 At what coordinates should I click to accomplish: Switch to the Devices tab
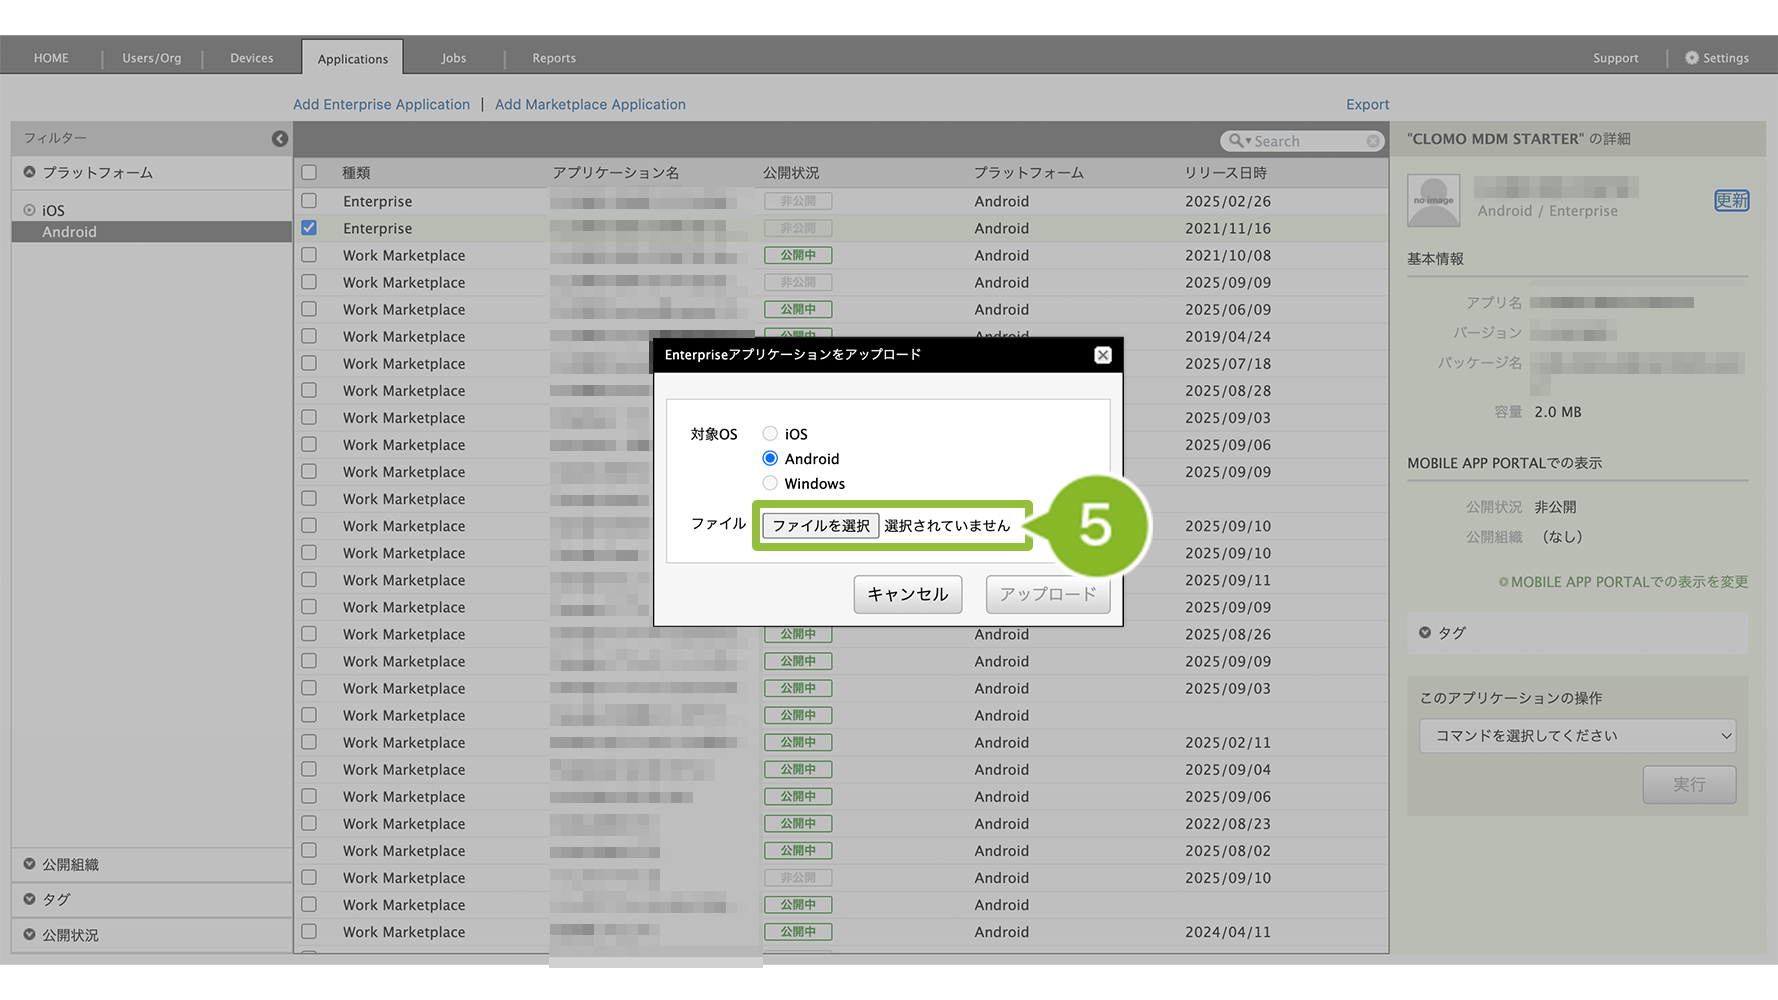coord(251,58)
